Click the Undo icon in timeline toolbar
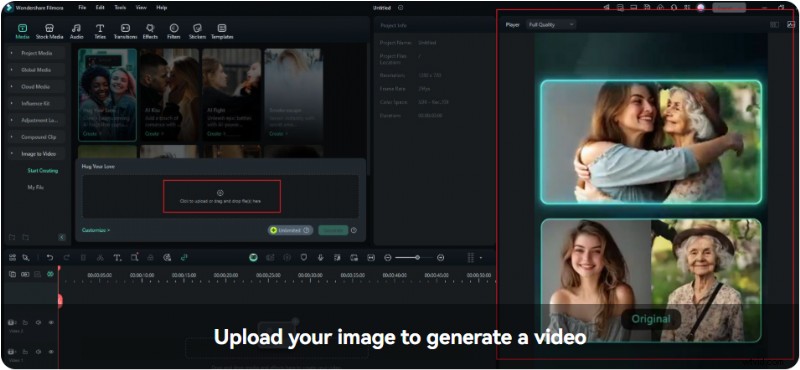 (49, 258)
